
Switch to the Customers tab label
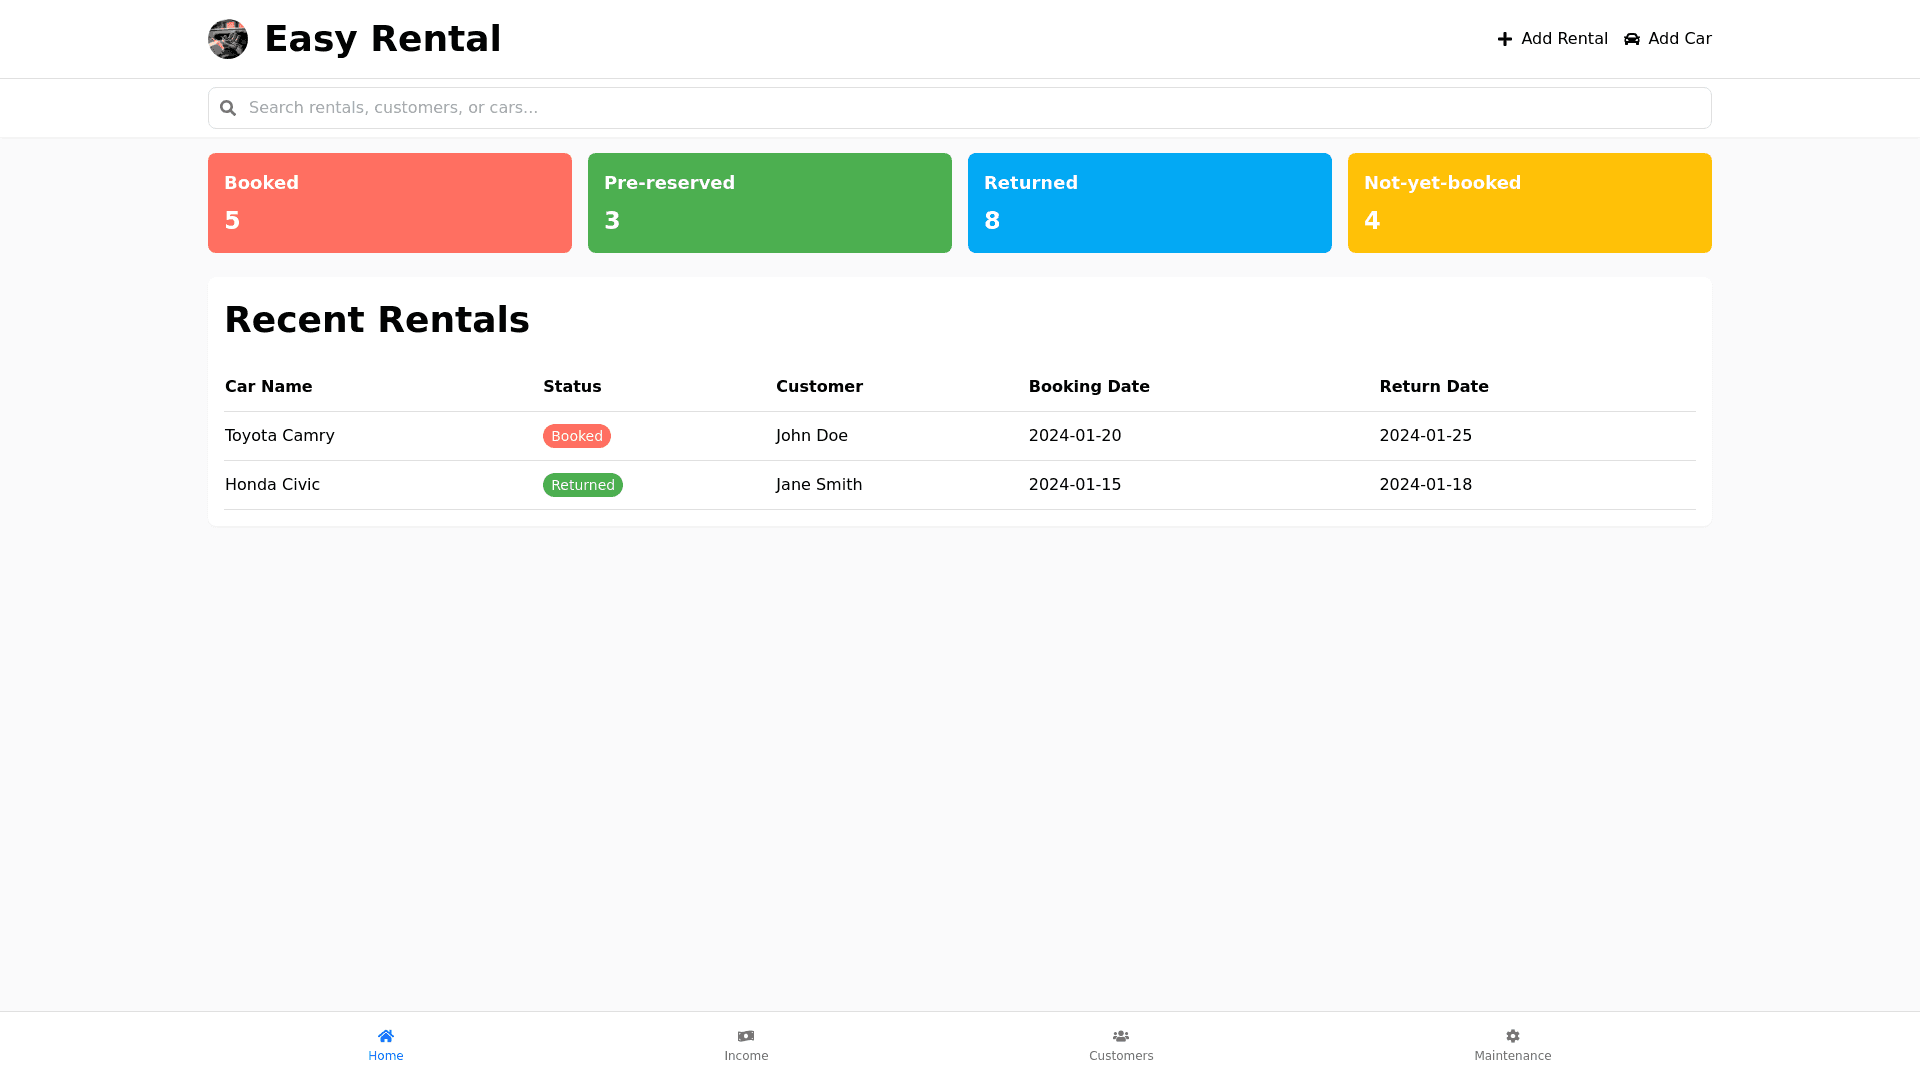(1121, 1056)
